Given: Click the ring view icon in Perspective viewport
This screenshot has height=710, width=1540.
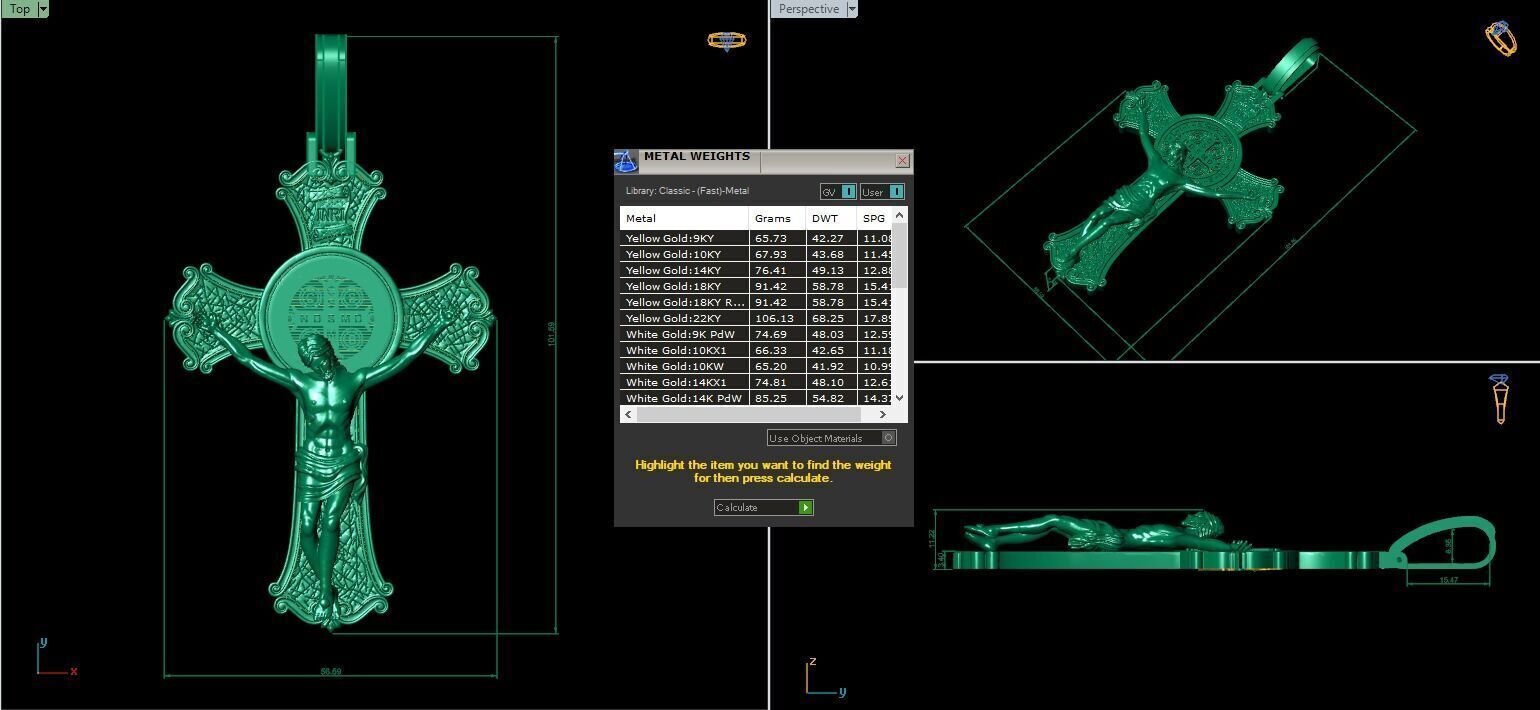Looking at the screenshot, I should [1500, 39].
